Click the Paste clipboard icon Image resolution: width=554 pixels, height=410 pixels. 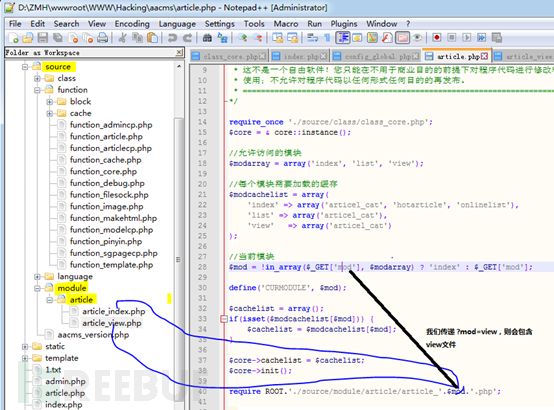(152, 37)
